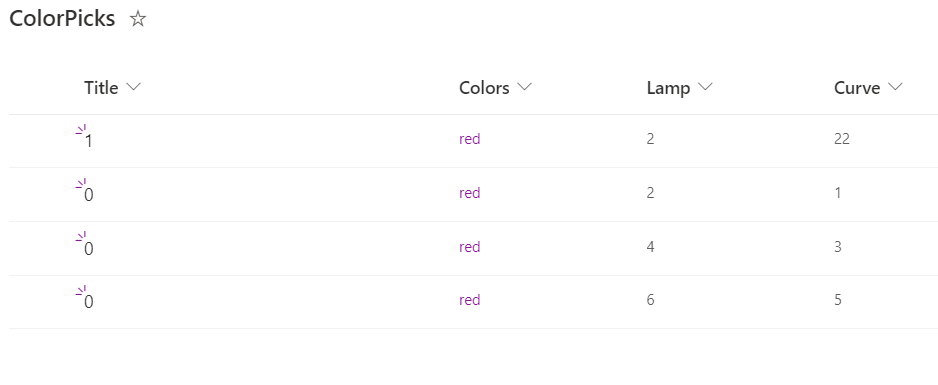Screen dimensions: 938x385
Task: Click the Lamp column header label
Action: 668,88
